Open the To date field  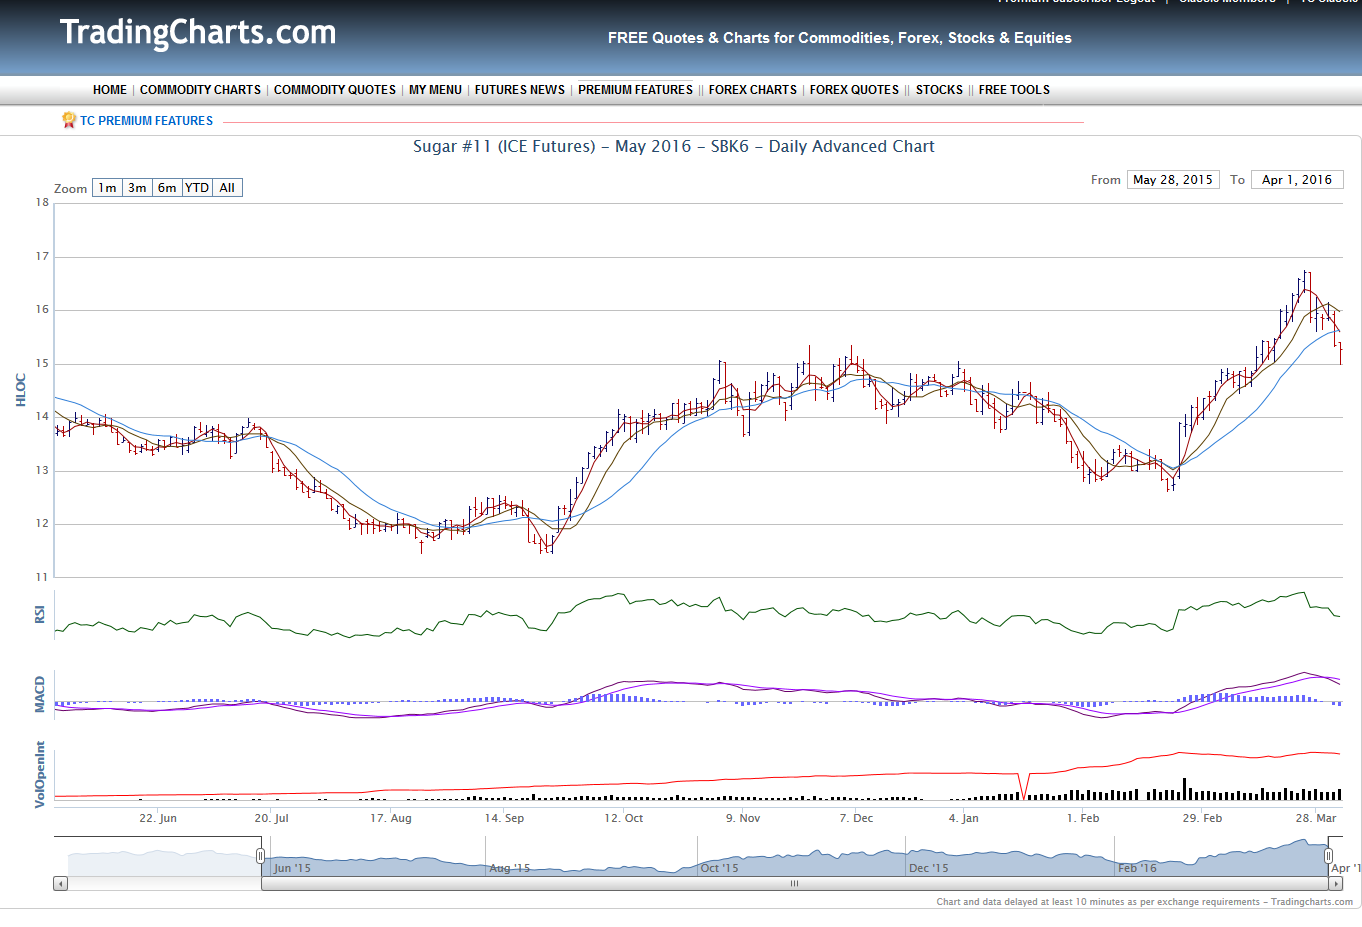[1296, 180]
